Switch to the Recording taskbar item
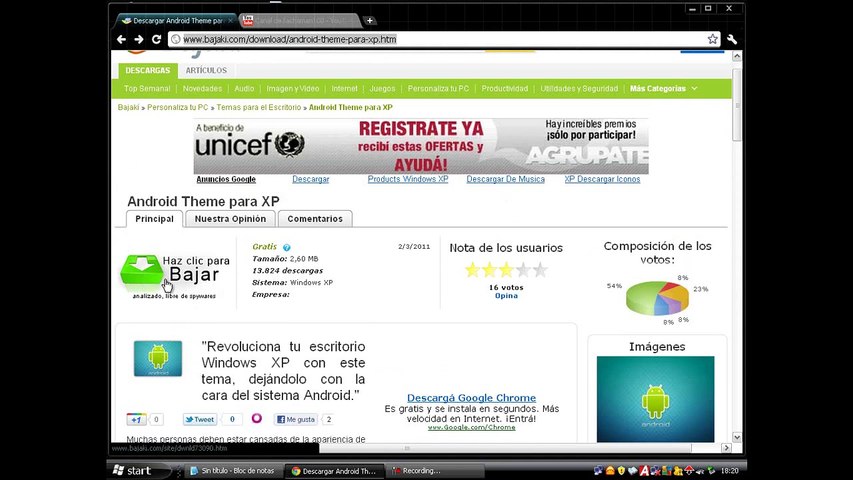This screenshot has height=480, width=853. [435, 471]
